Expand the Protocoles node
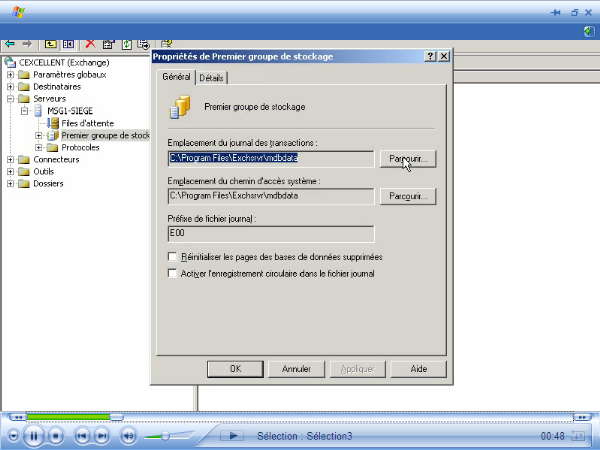Image resolution: width=600 pixels, height=450 pixels. pos(38,147)
